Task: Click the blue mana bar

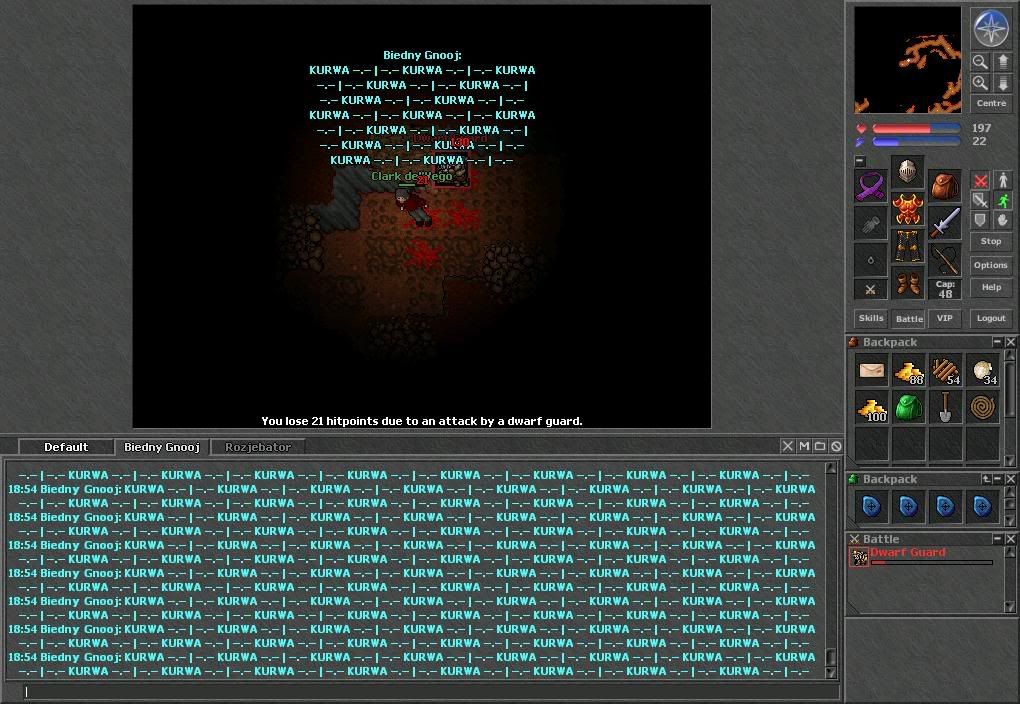Action: (917, 142)
